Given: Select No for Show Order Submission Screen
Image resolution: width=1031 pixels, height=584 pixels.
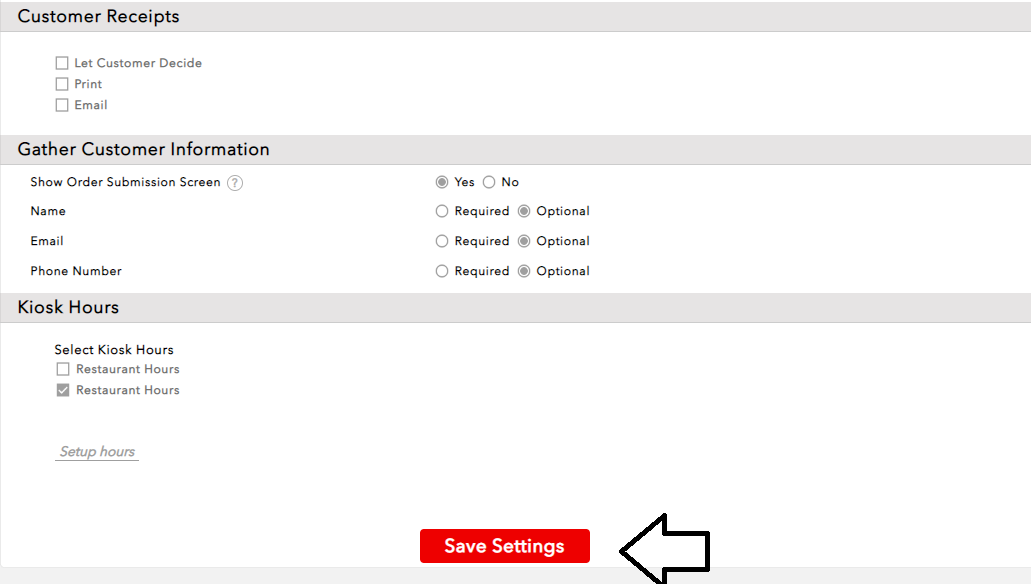Looking at the screenshot, I should [x=489, y=182].
